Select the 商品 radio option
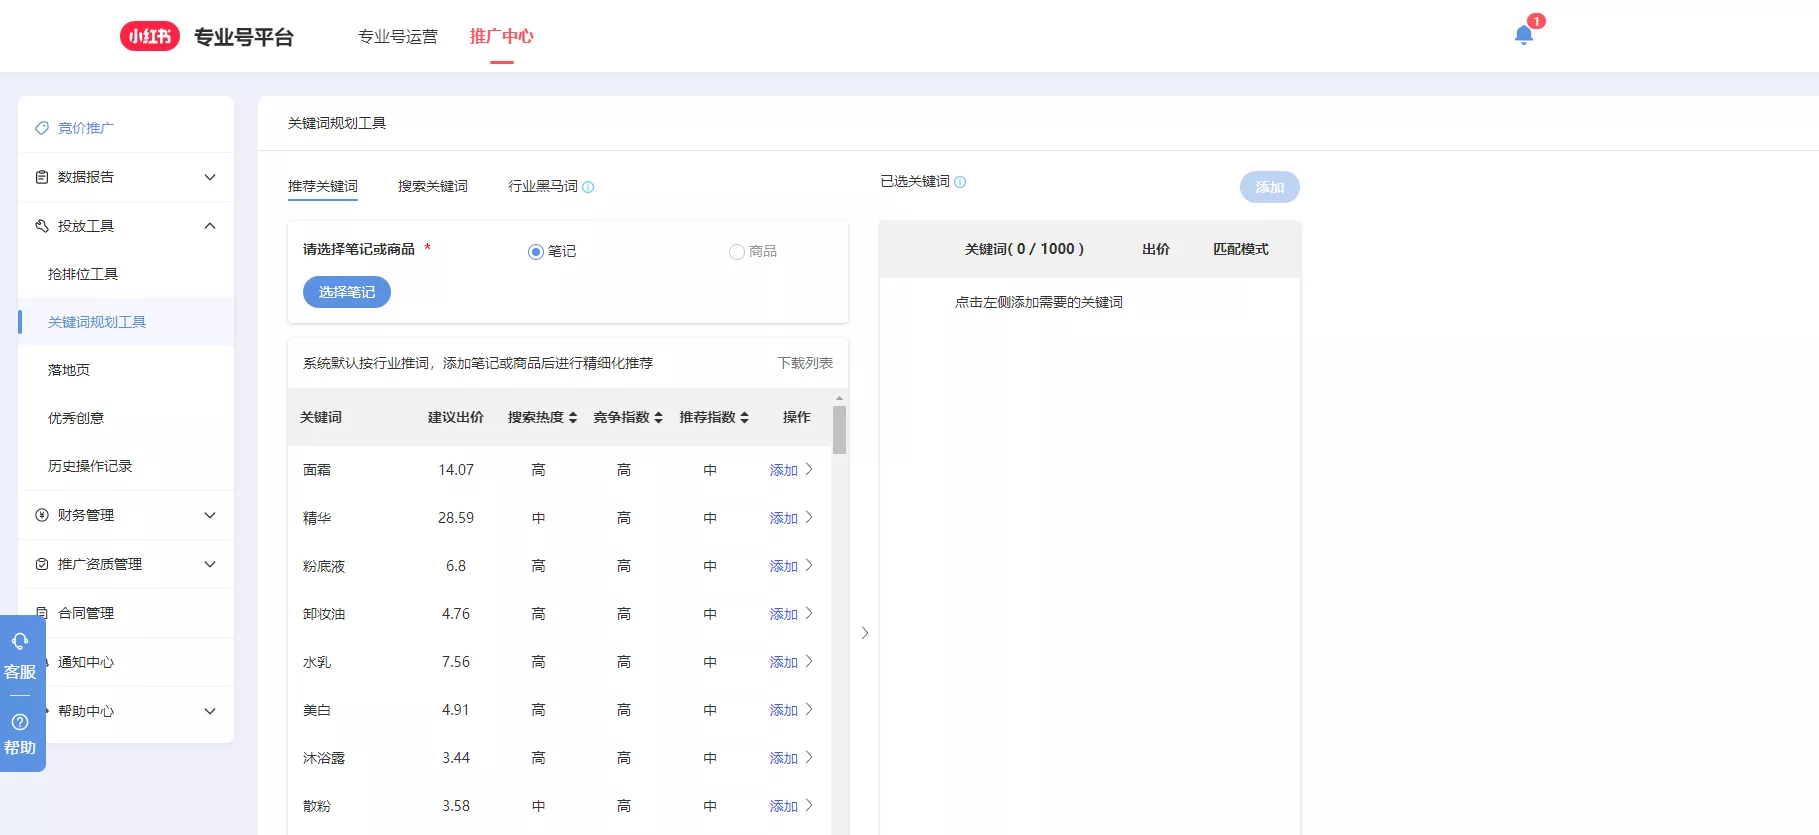The image size is (1819, 835). 737,252
